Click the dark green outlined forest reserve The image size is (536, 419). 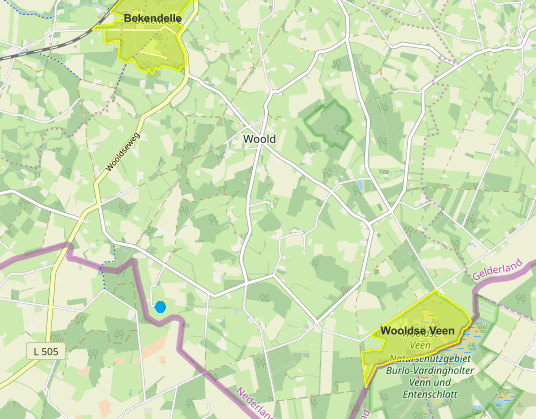328,124
